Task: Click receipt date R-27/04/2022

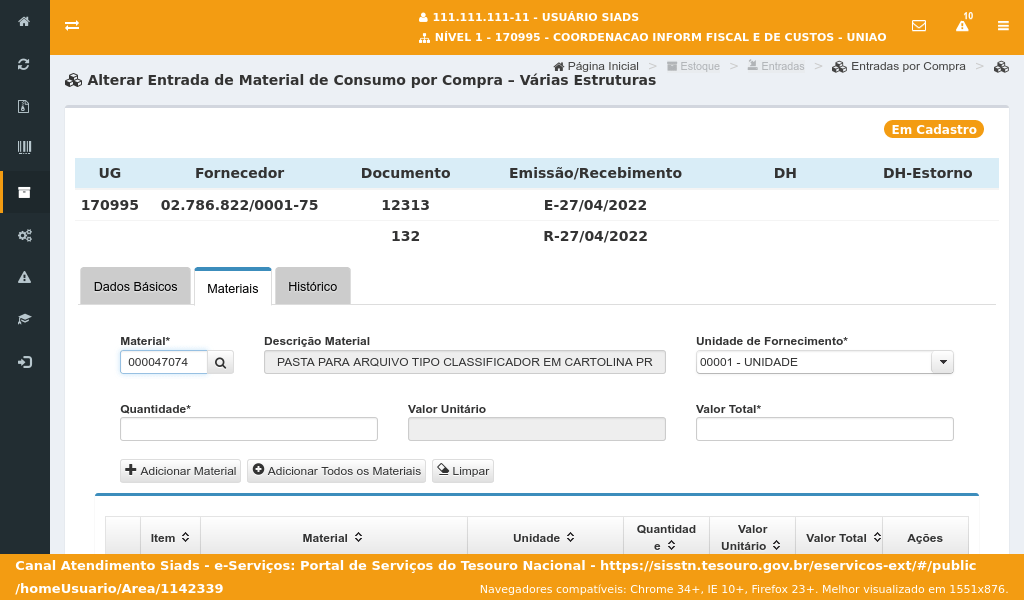Action: (595, 236)
